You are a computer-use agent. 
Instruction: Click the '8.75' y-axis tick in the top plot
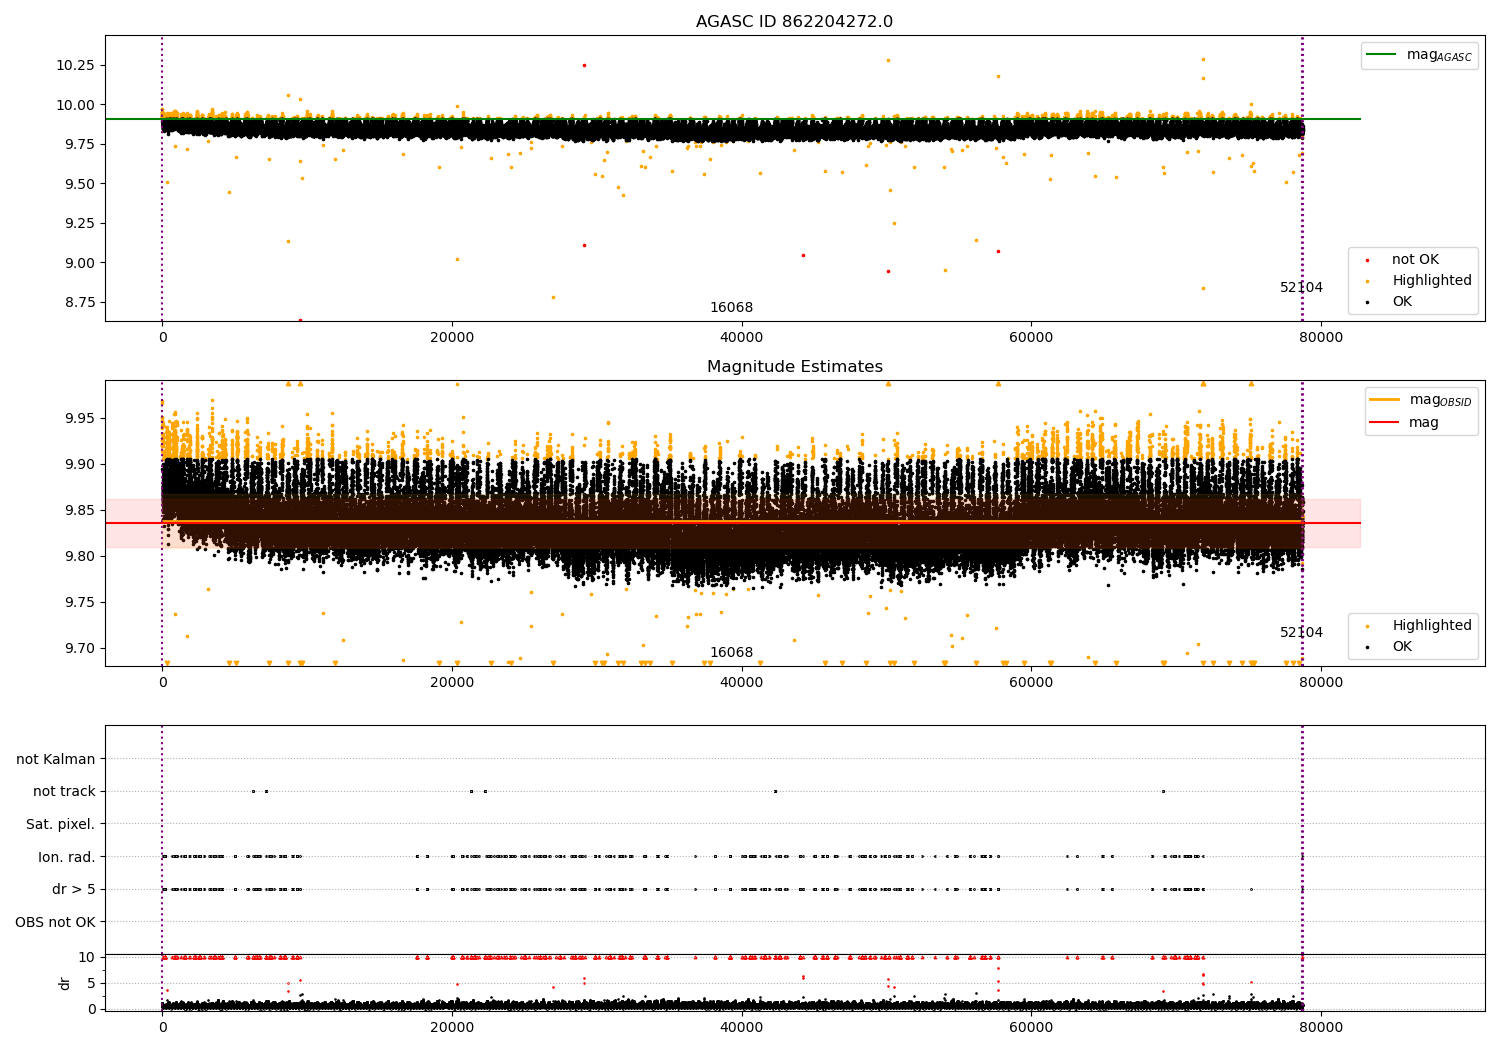point(79,302)
